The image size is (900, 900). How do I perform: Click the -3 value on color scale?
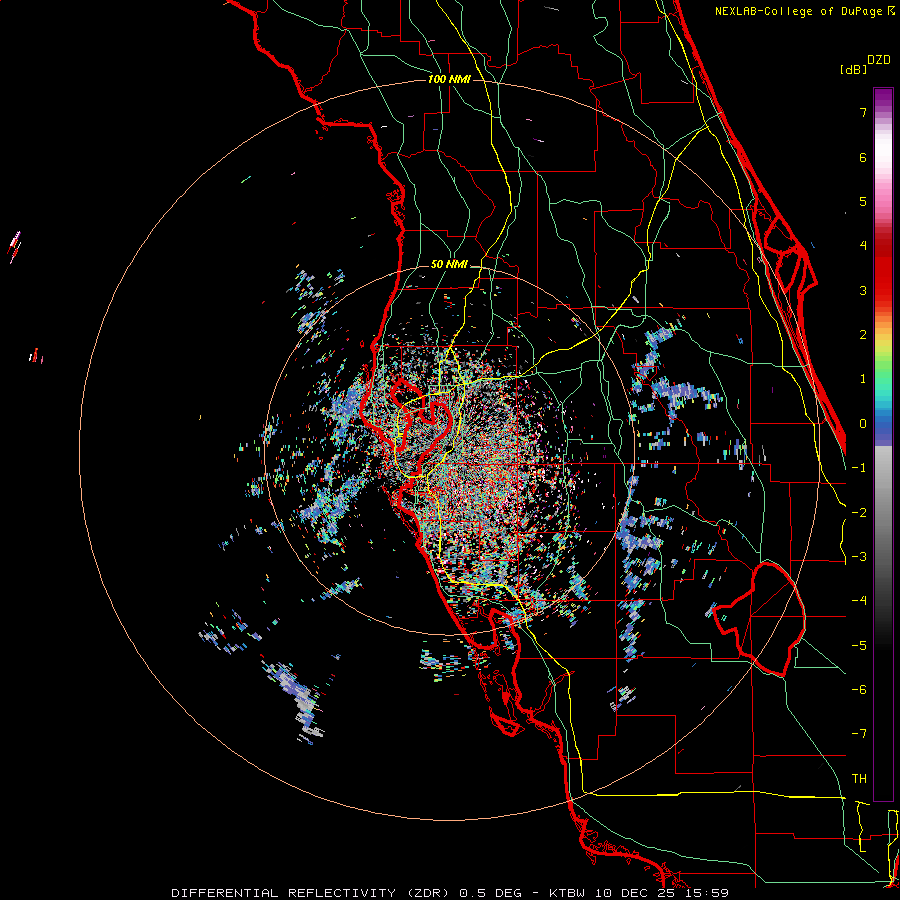(x=859, y=557)
